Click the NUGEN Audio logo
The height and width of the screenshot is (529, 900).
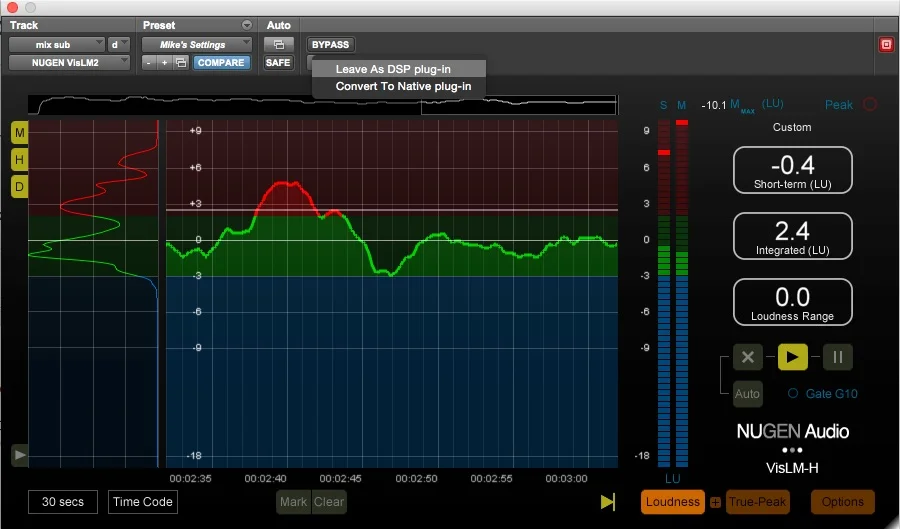coord(793,431)
